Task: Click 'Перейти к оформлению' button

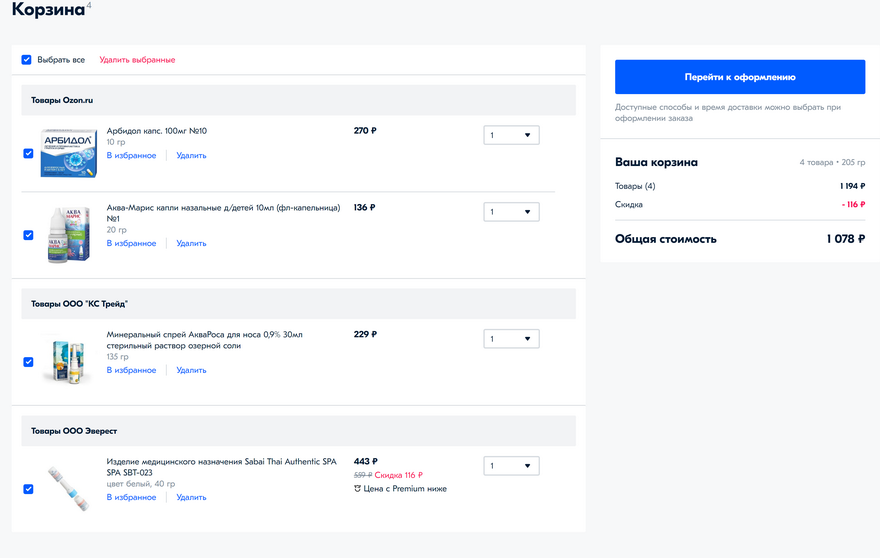Action: (x=740, y=77)
